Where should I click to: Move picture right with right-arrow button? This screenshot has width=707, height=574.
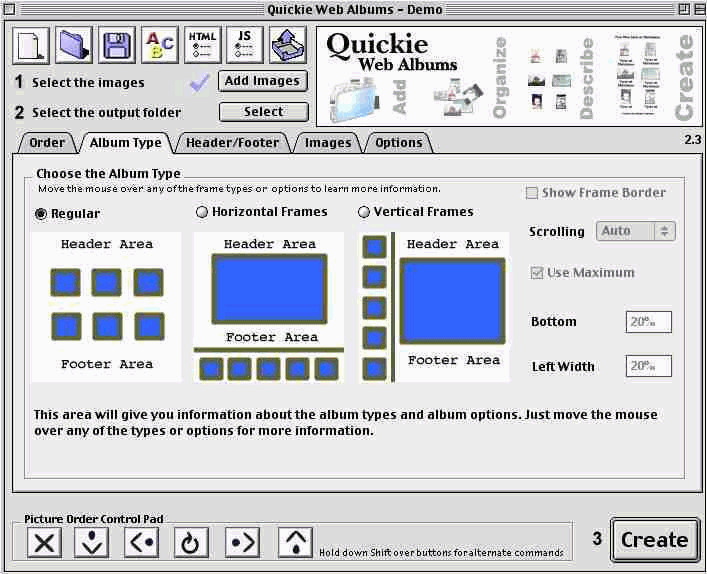(x=243, y=542)
